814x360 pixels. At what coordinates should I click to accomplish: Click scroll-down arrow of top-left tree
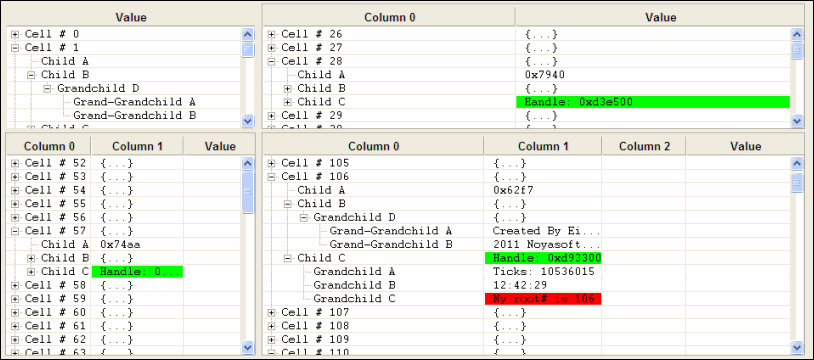pos(248,121)
